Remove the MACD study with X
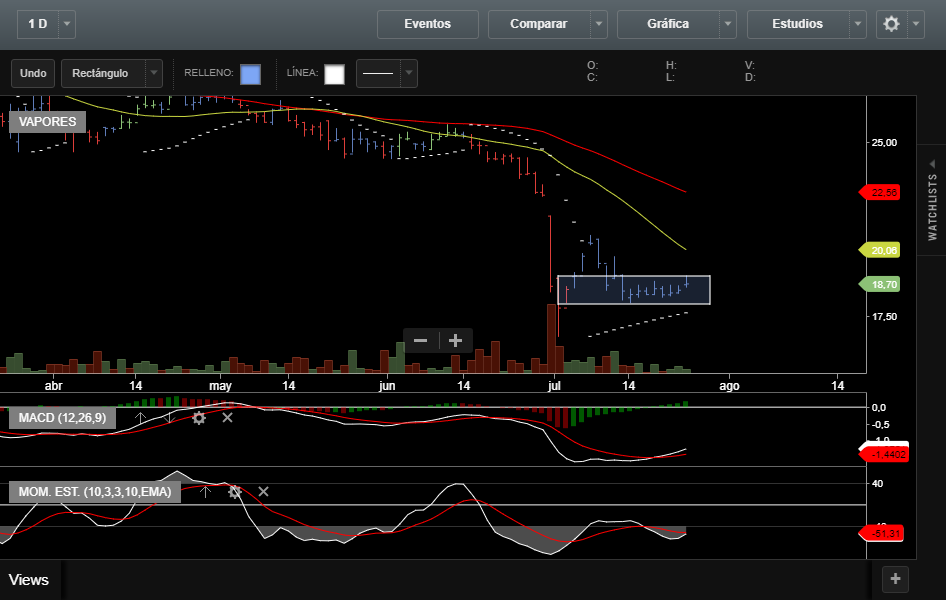The image size is (946, 600). (x=227, y=417)
